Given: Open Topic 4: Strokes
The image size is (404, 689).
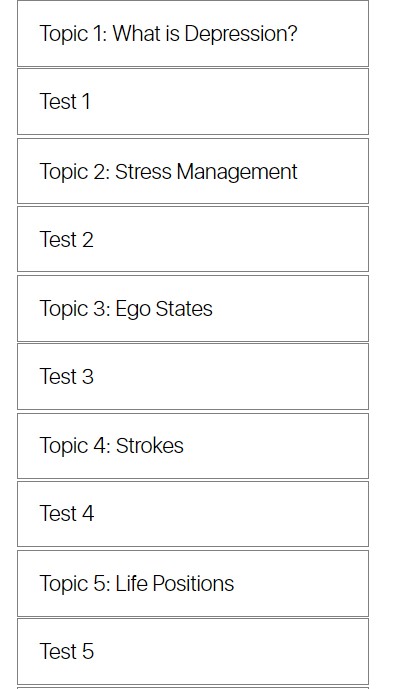Looking at the screenshot, I should click(193, 446).
